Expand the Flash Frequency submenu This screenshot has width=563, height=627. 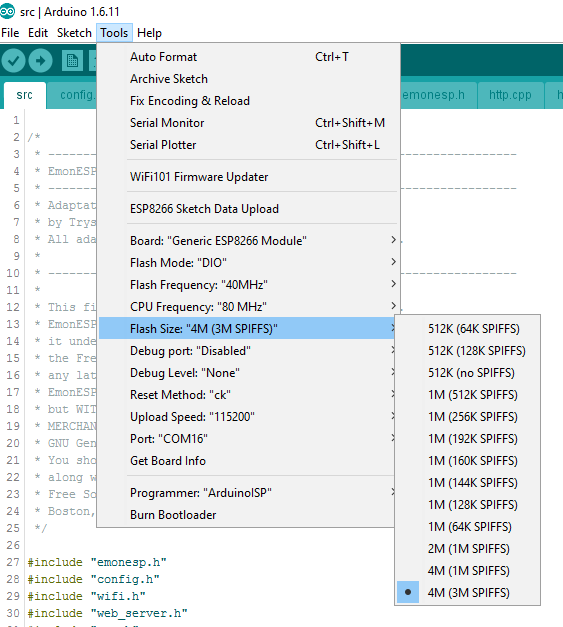point(248,285)
